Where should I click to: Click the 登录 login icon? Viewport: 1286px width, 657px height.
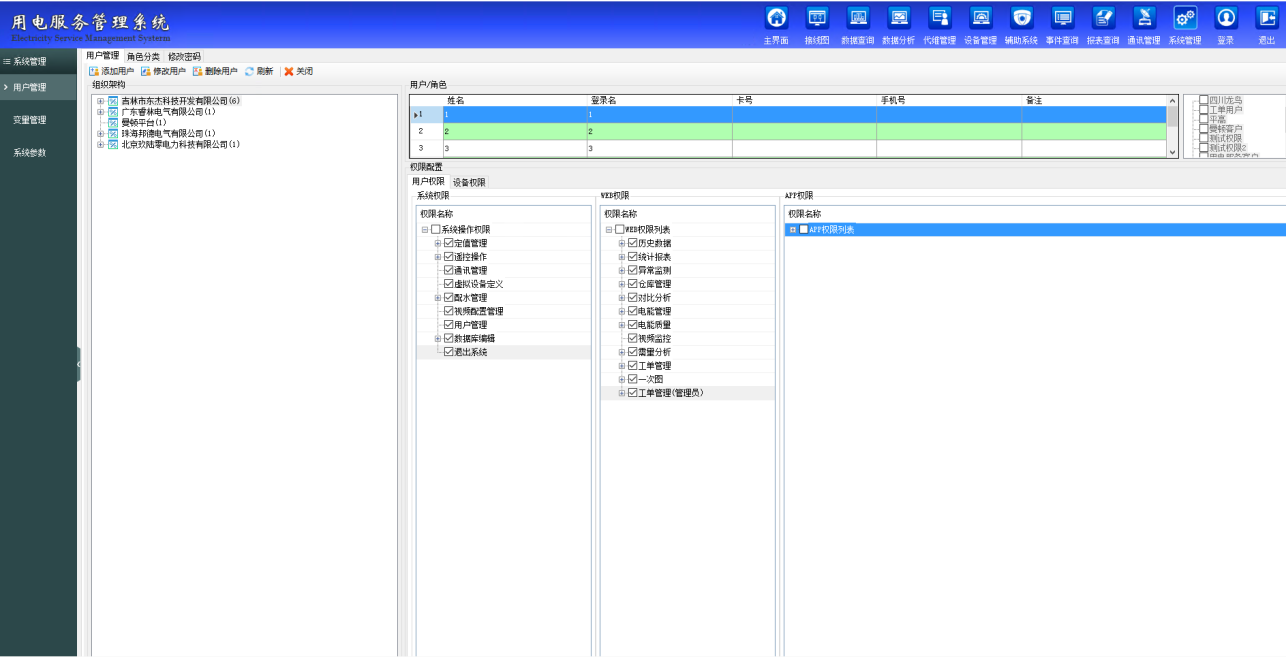pos(1225,18)
